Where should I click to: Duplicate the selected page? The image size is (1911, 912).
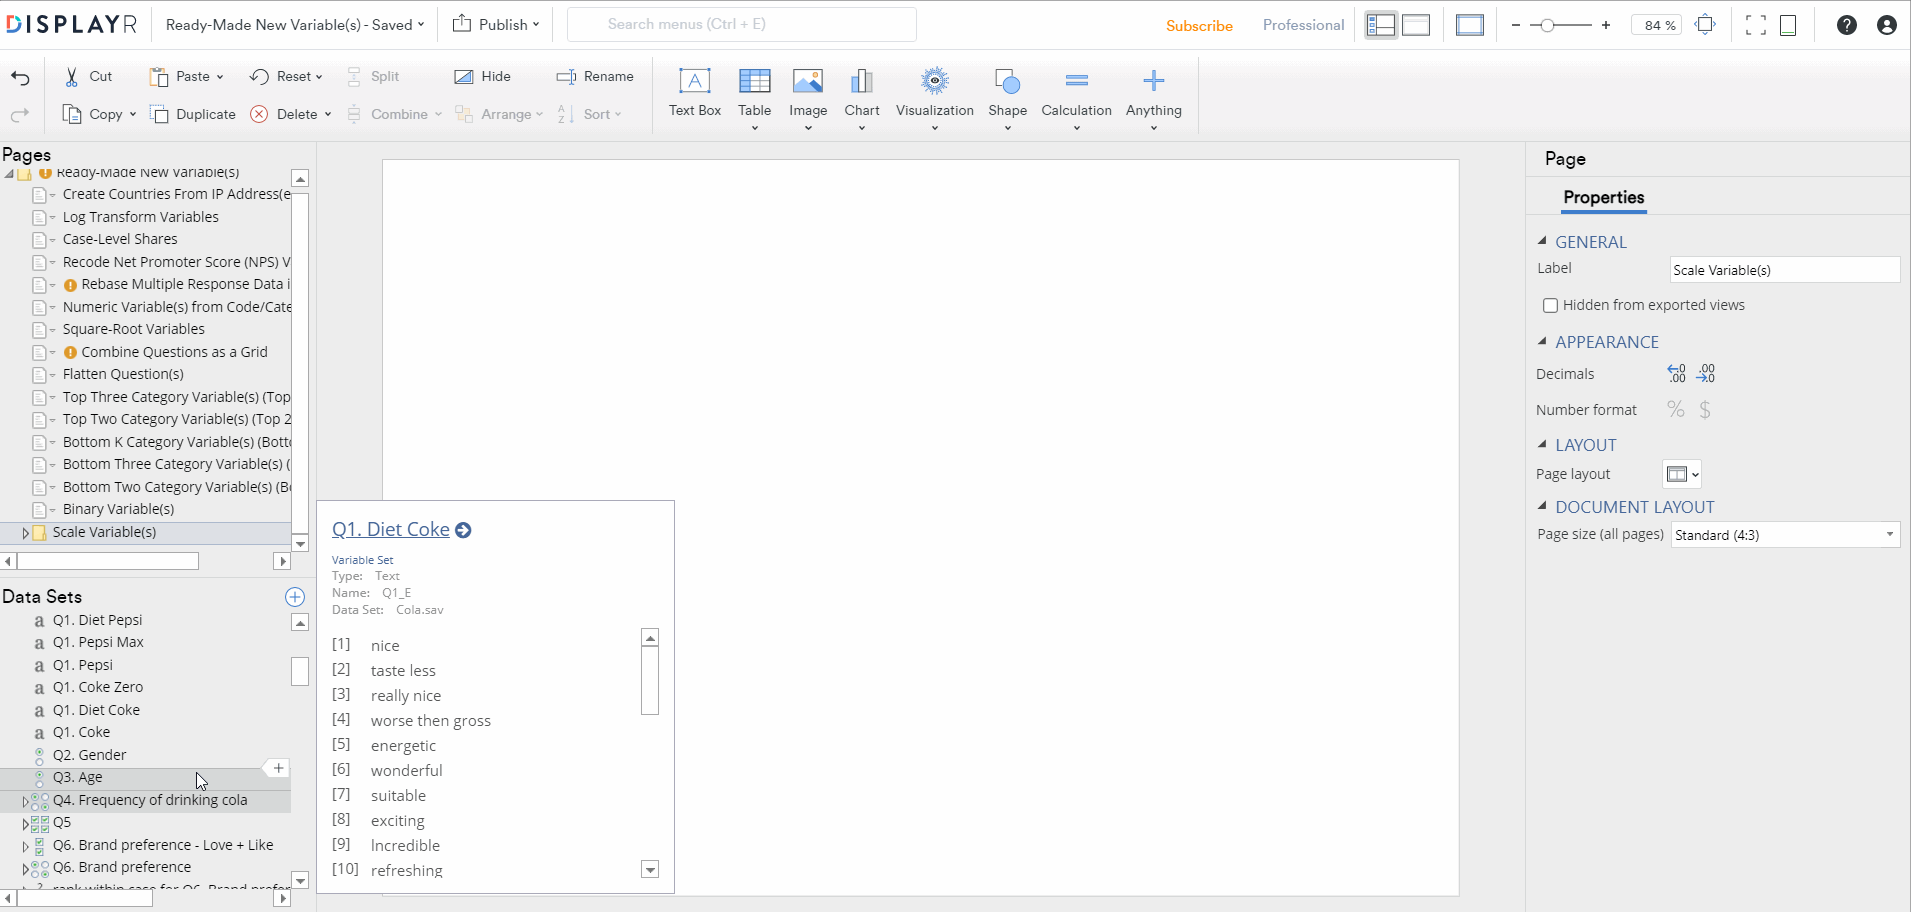click(193, 114)
